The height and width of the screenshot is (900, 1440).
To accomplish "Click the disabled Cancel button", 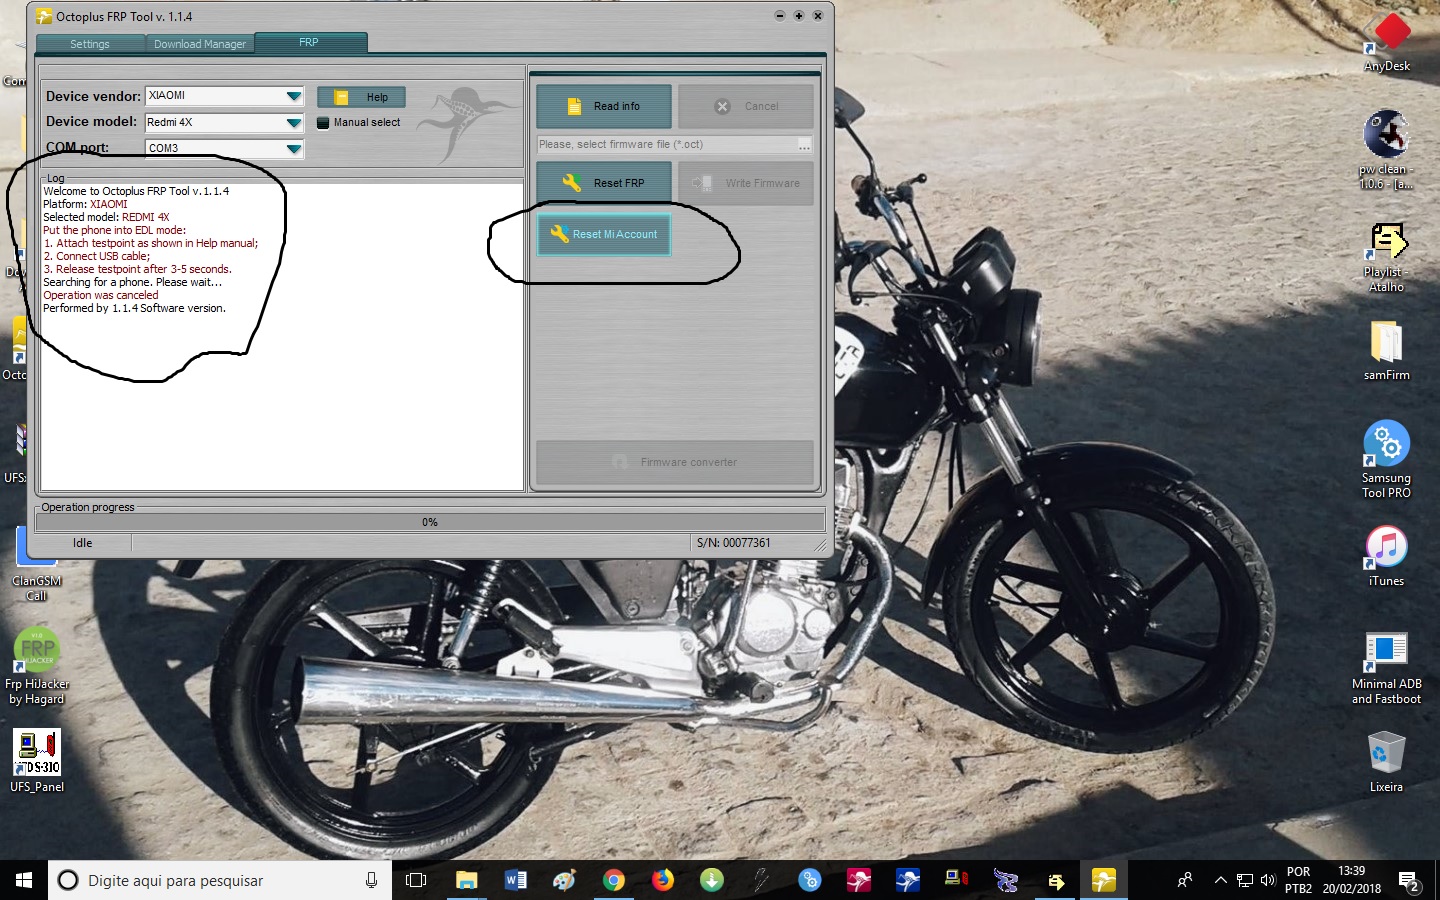I will [746, 106].
